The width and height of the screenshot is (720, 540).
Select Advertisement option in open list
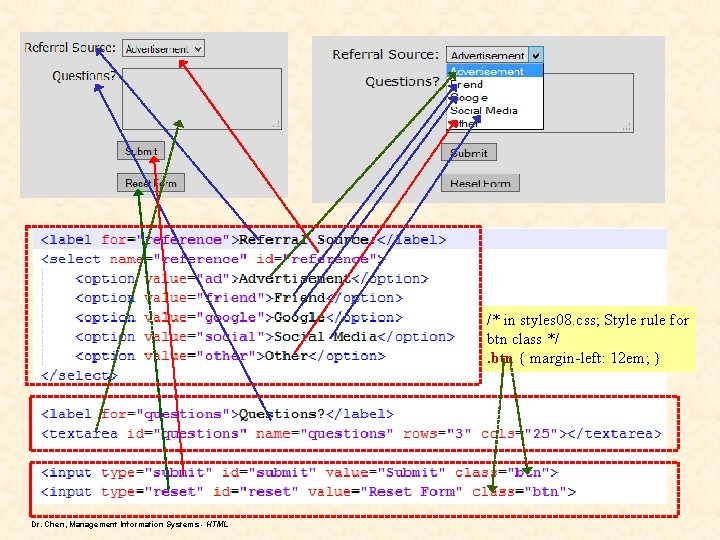coord(495,71)
